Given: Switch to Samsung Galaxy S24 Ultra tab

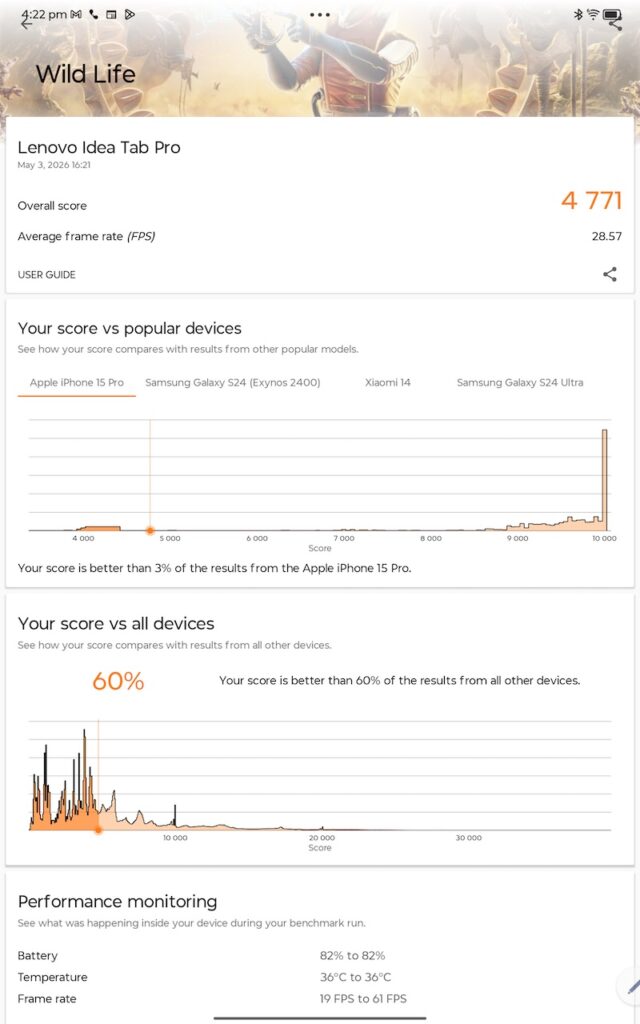Looking at the screenshot, I should 520,383.
